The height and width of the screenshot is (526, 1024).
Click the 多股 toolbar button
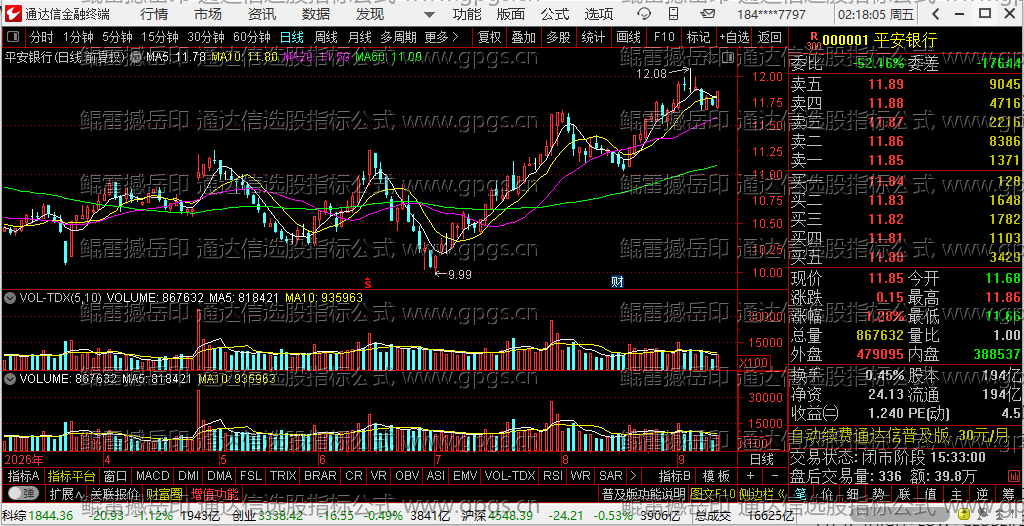coord(558,38)
